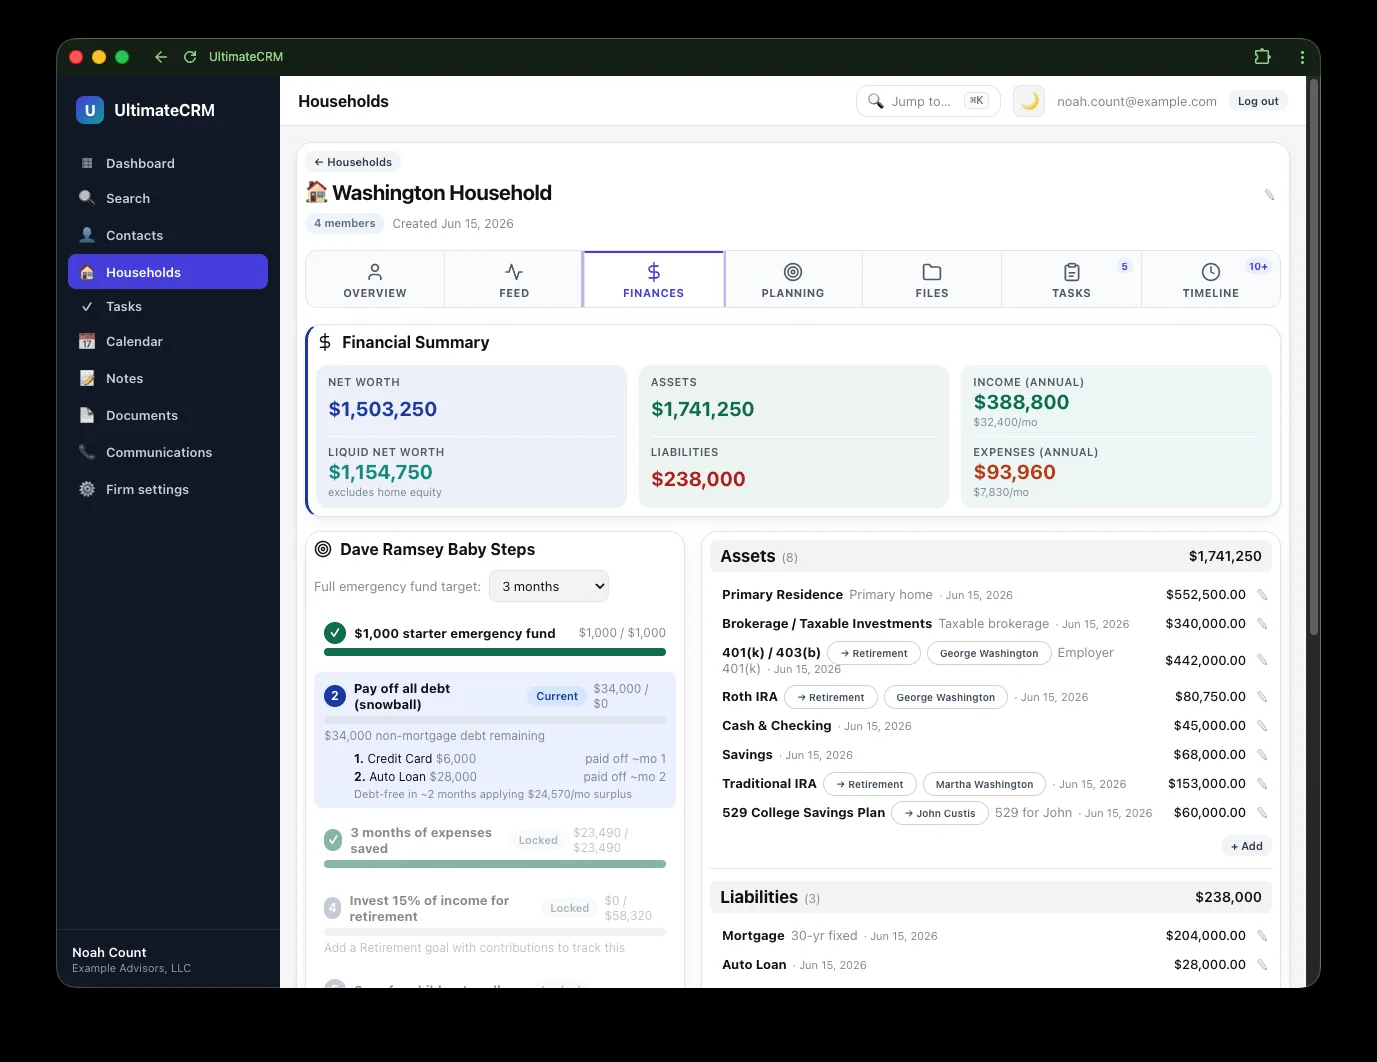Edit the 401(k) / 403(b) asset

tap(1262, 660)
